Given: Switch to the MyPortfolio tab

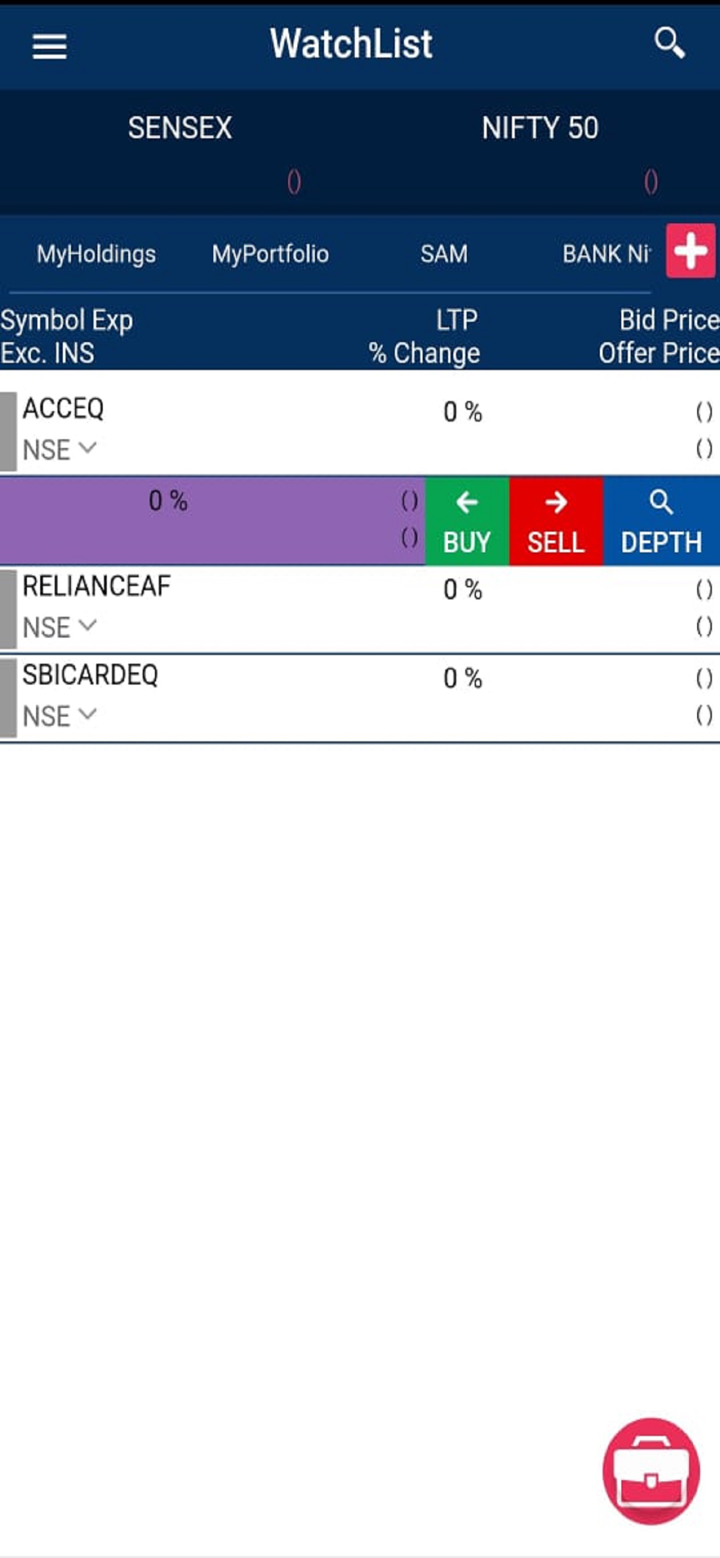Looking at the screenshot, I should tap(270, 254).
